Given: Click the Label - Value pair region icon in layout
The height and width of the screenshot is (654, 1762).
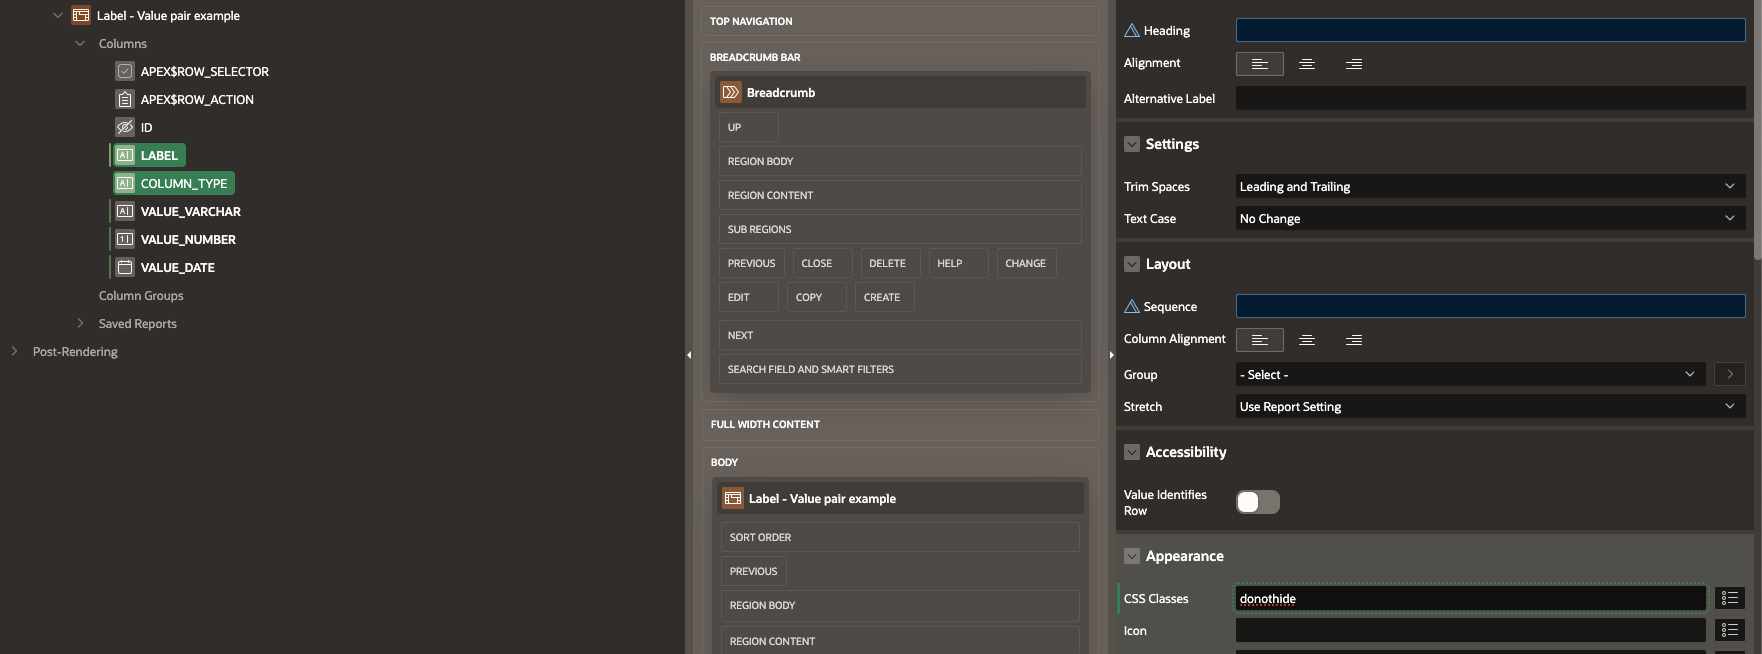Looking at the screenshot, I should click(733, 498).
